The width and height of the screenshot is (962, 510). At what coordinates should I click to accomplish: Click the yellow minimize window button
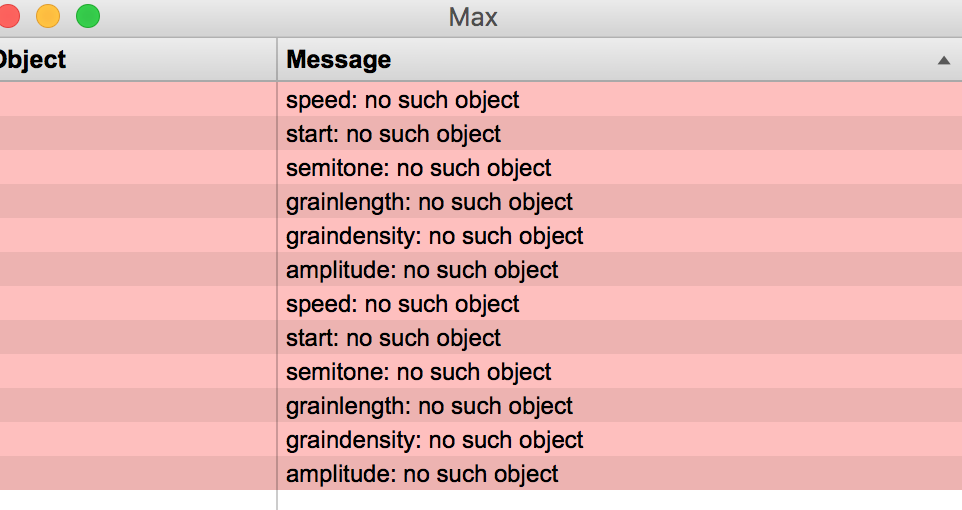pos(48,16)
